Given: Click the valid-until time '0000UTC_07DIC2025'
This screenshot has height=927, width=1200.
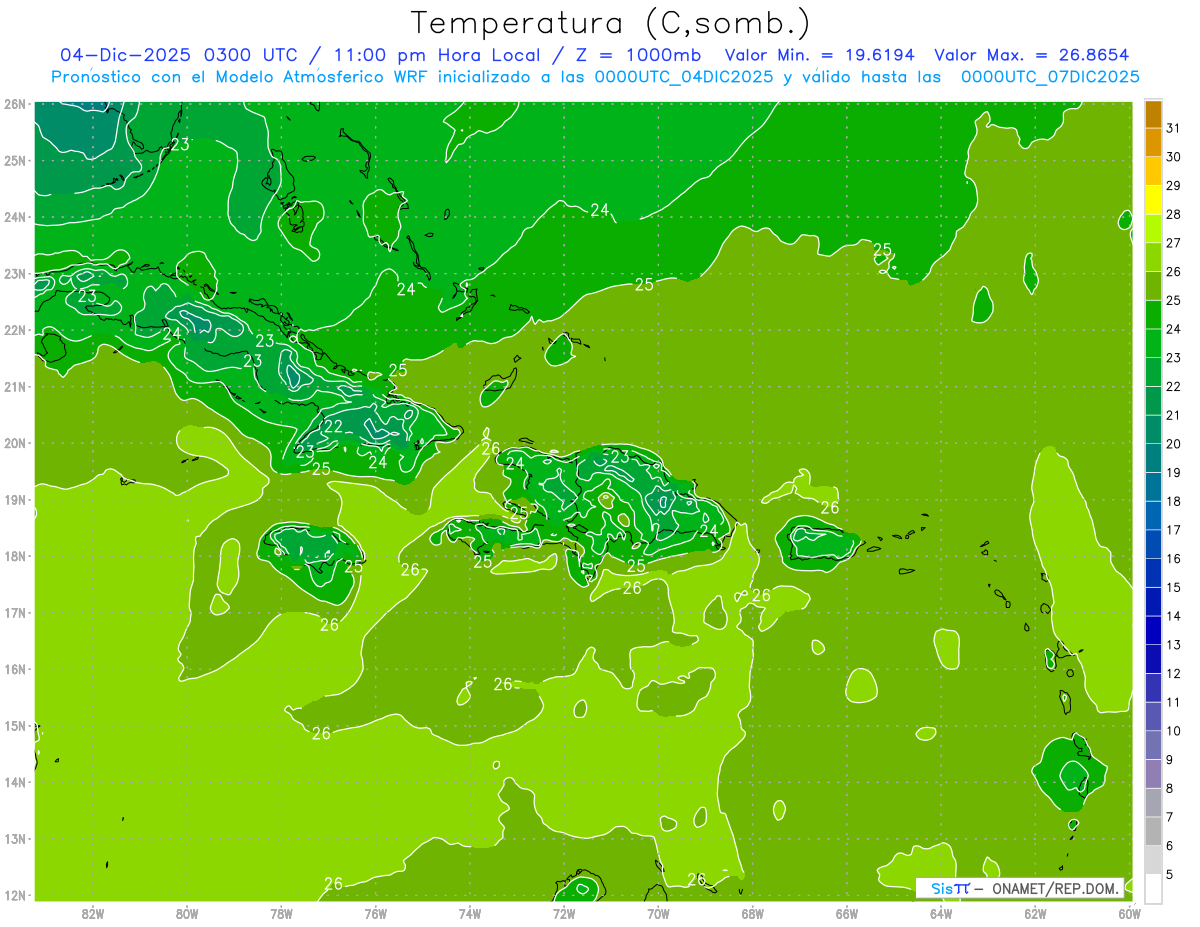Looking at the screenshot, I should click(x=1050, y=77).
